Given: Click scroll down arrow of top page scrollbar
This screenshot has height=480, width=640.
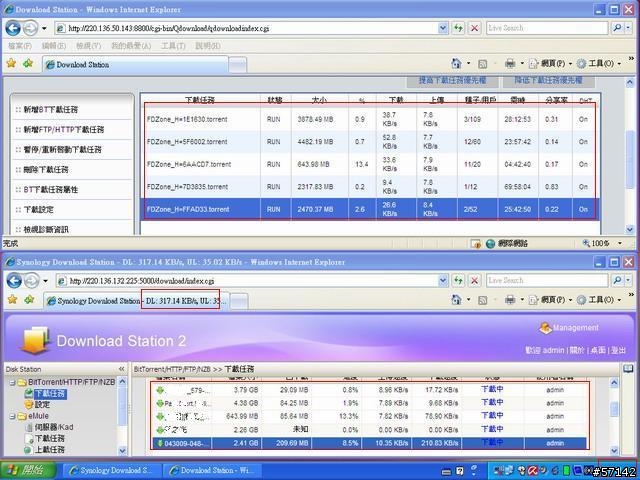Looking at the screenshot, I should coord(630,230).
